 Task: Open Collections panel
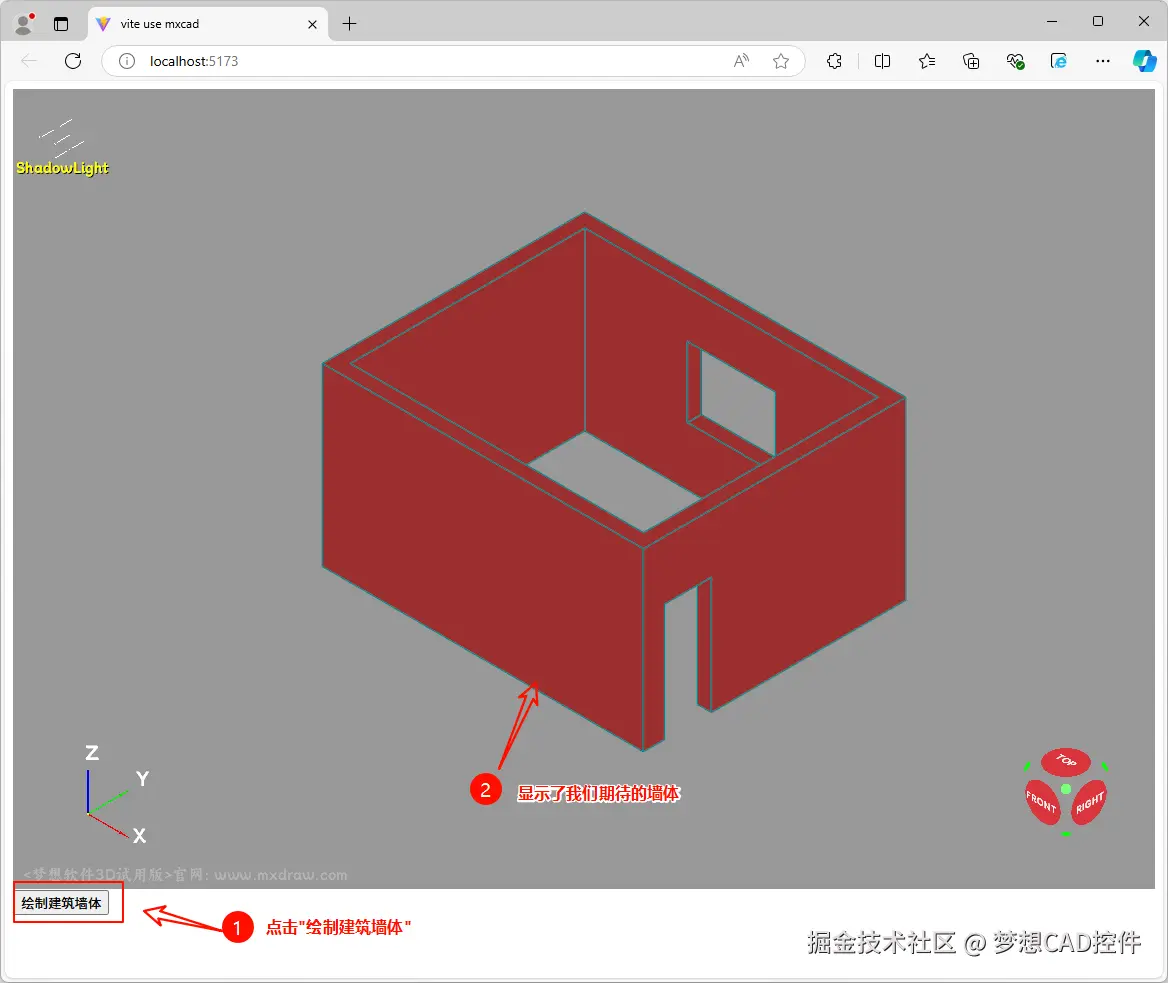tap(971, 61)
